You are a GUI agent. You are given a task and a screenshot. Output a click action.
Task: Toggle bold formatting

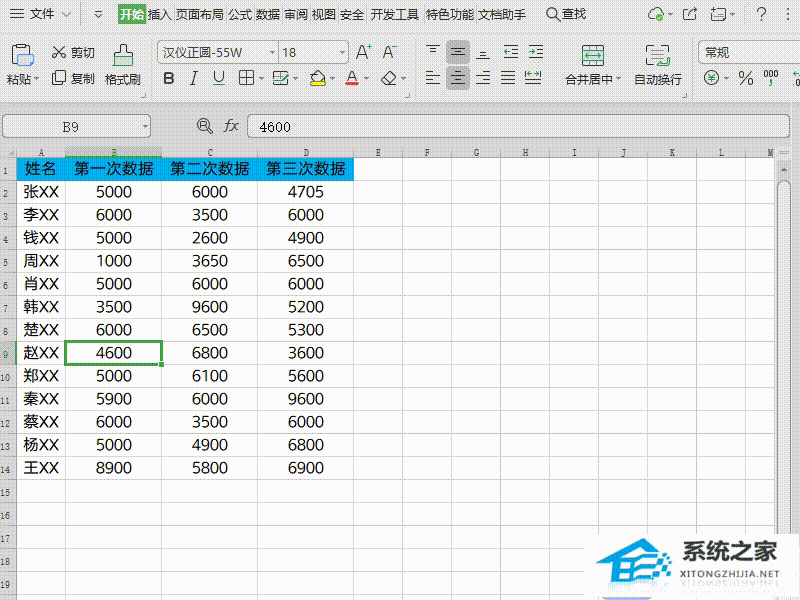coord(169,78)
